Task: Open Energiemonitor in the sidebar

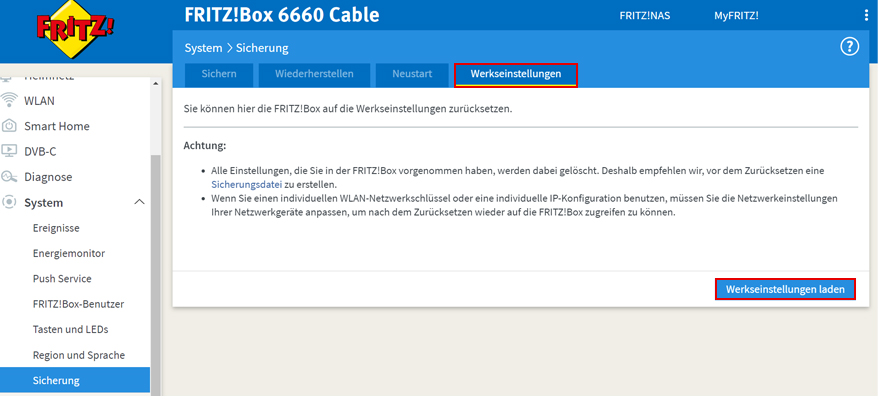Action: 69,254
